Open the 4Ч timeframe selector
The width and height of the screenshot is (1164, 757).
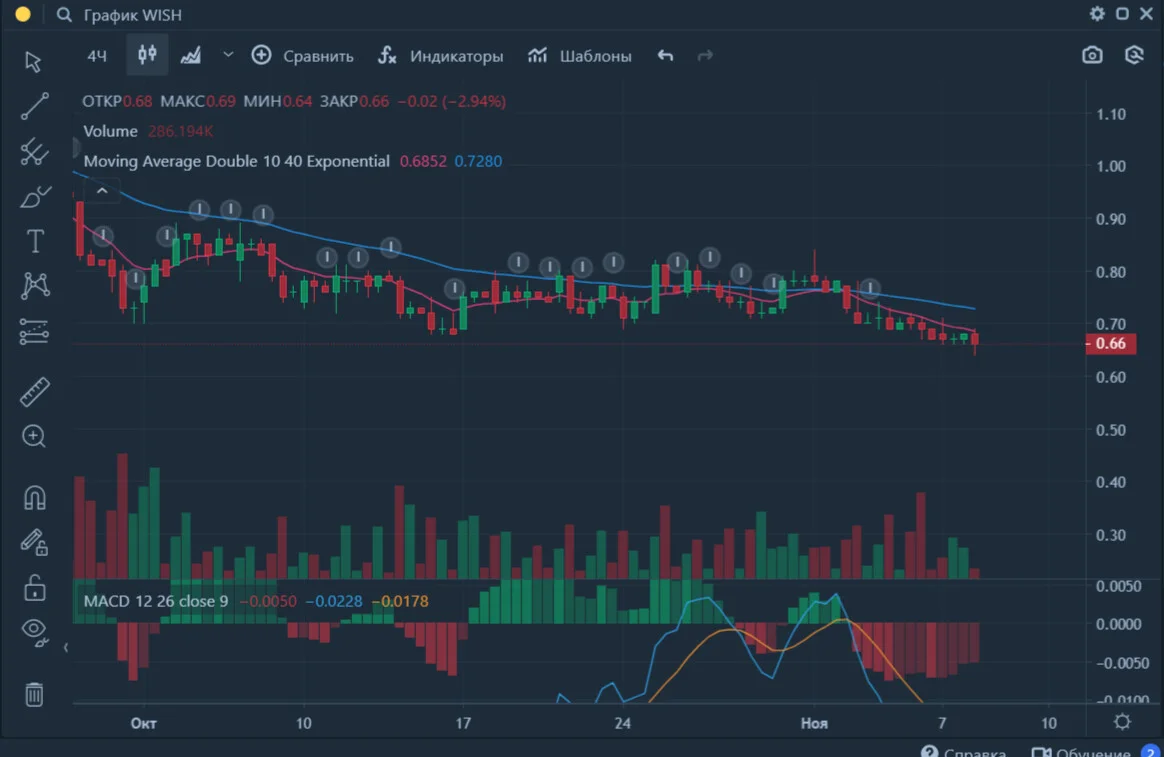[97, 56]
